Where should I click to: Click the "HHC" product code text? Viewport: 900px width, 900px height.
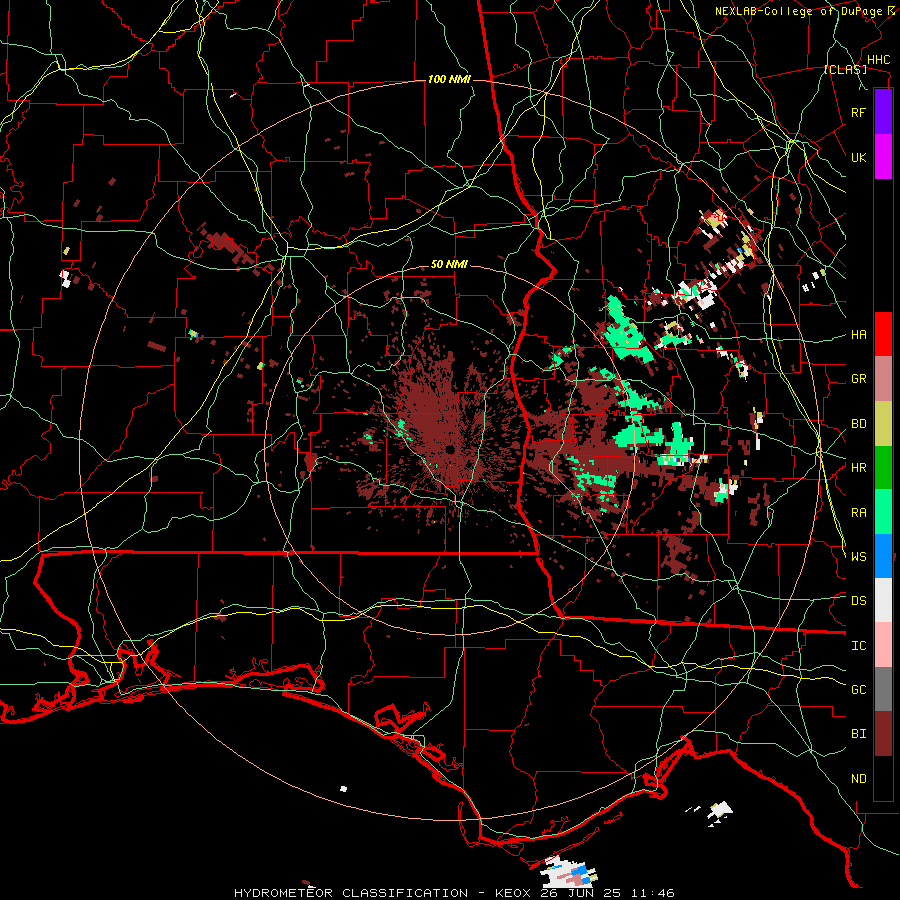[x=879, y=60]
